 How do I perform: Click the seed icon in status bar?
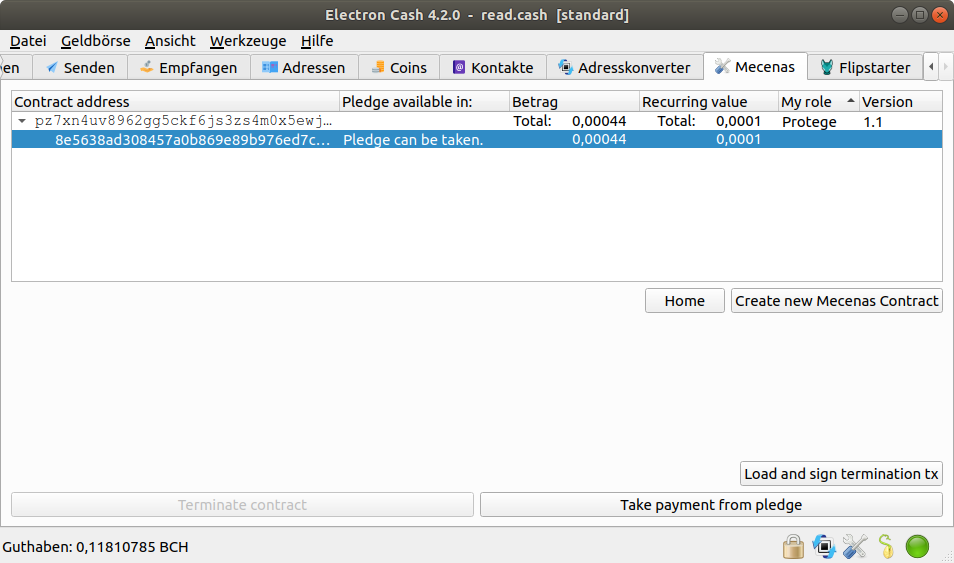[x=886, y=547]
